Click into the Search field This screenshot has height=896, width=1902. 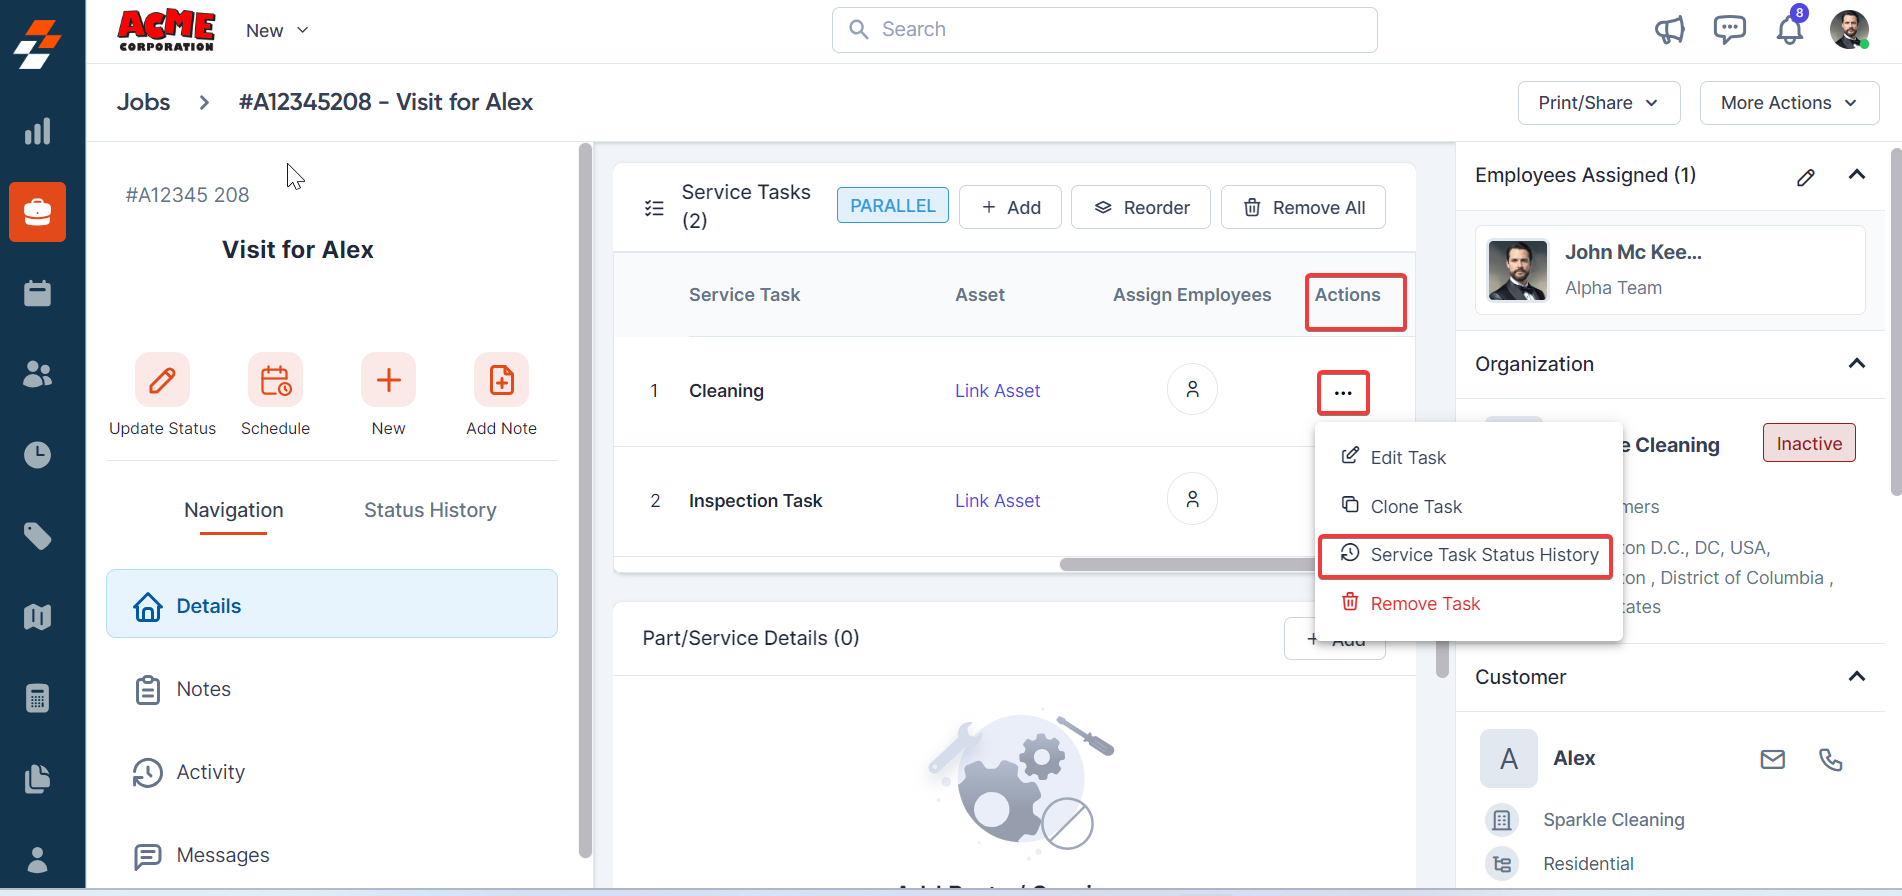click(1104, 30)
